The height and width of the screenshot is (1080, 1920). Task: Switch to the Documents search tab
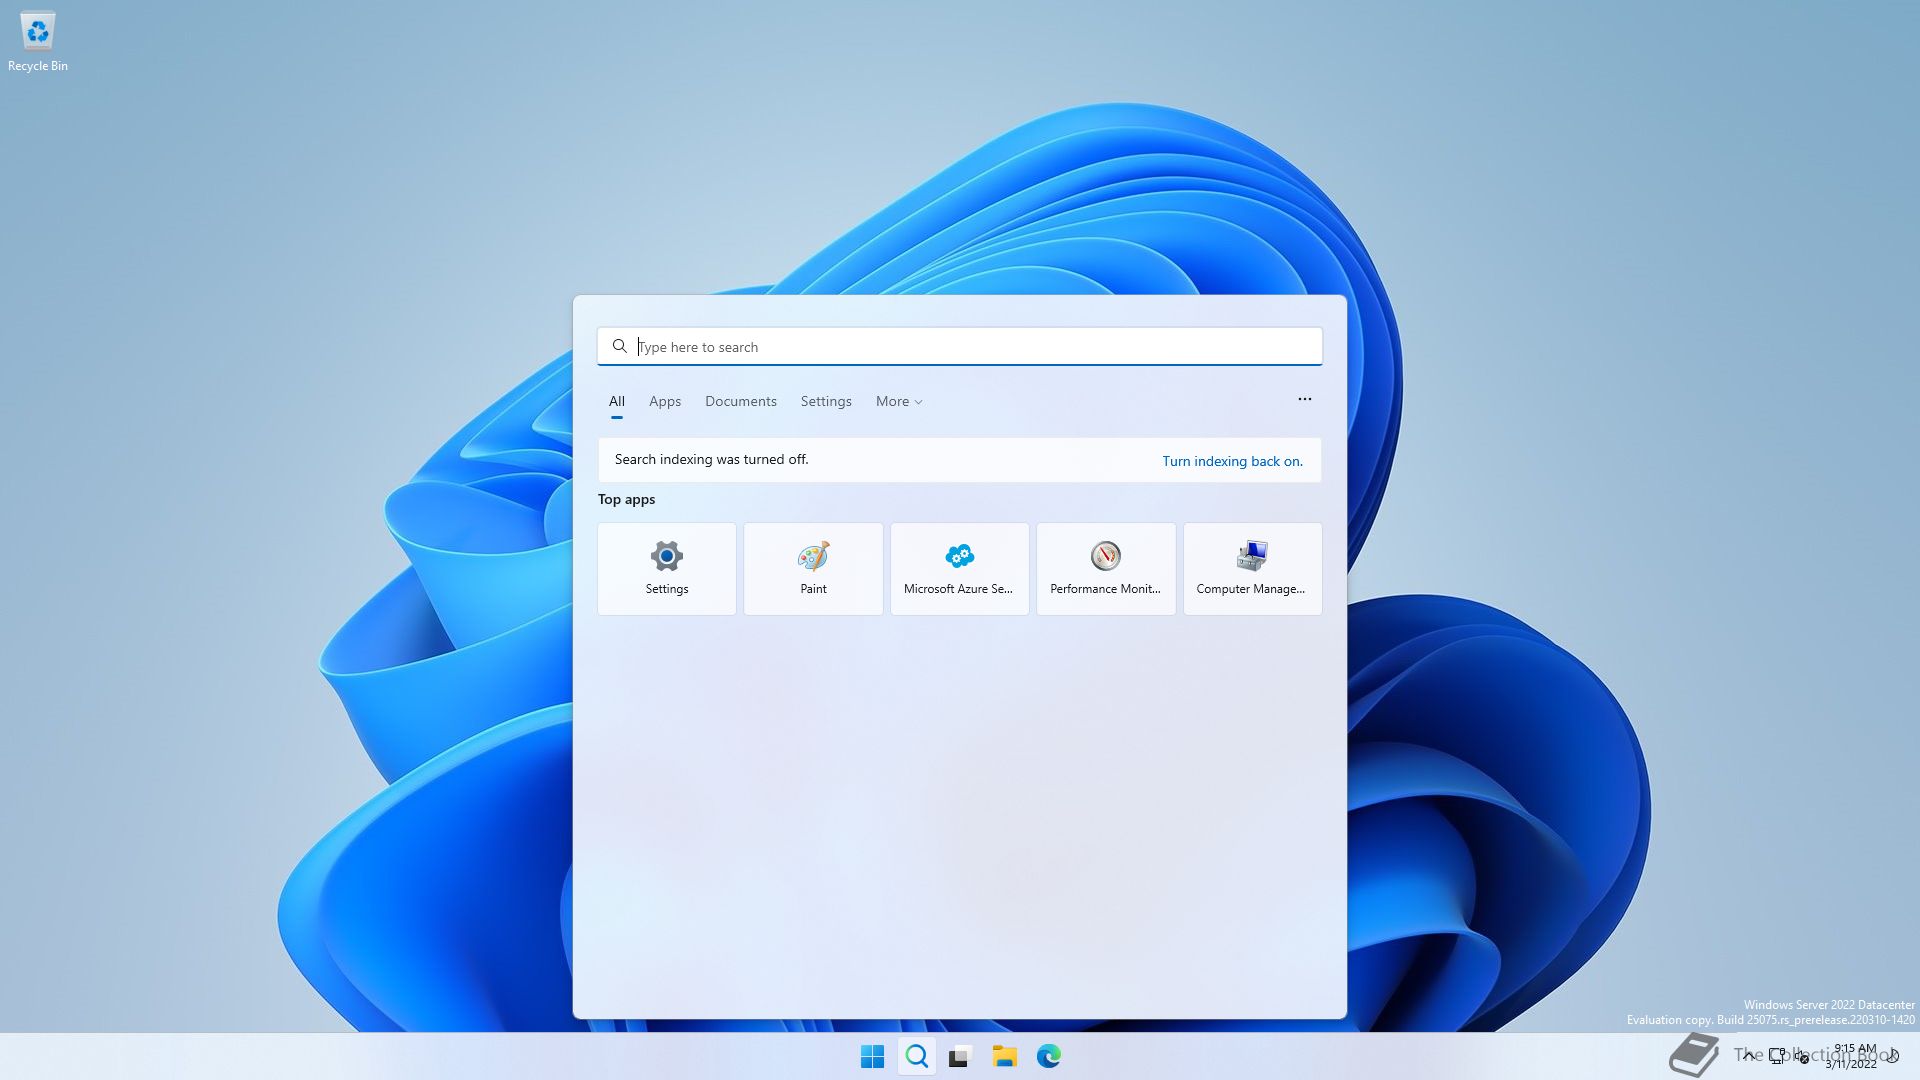[x=740, y=401]
